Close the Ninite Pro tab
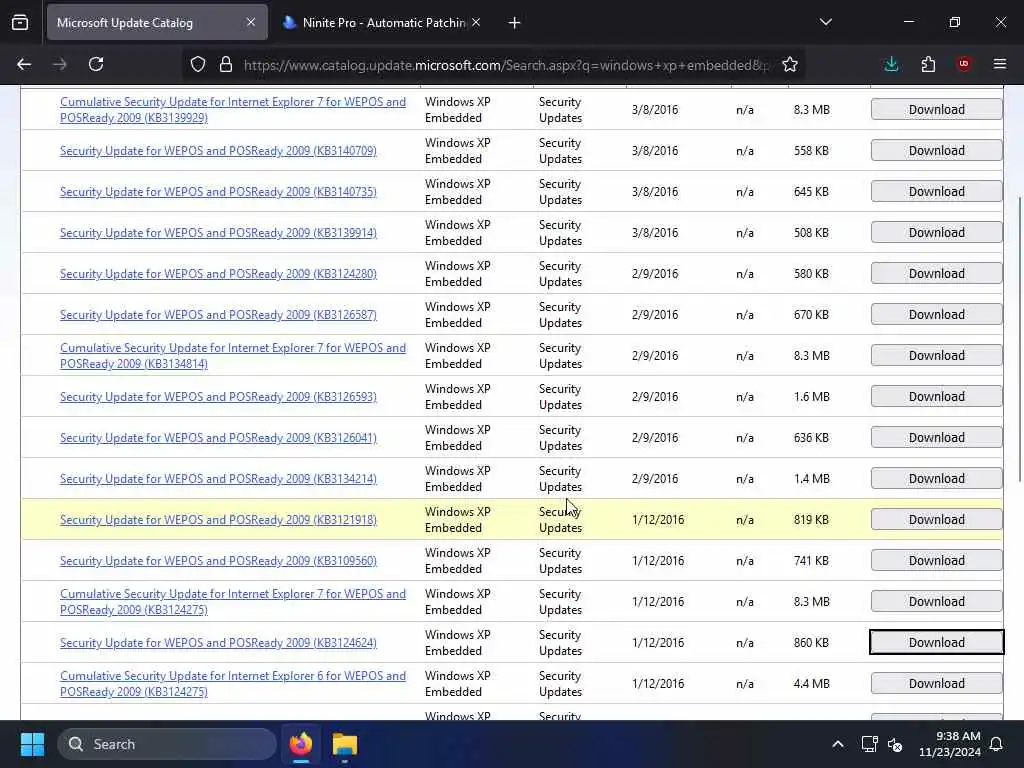The image size is (1024, 768). (476, 22)
